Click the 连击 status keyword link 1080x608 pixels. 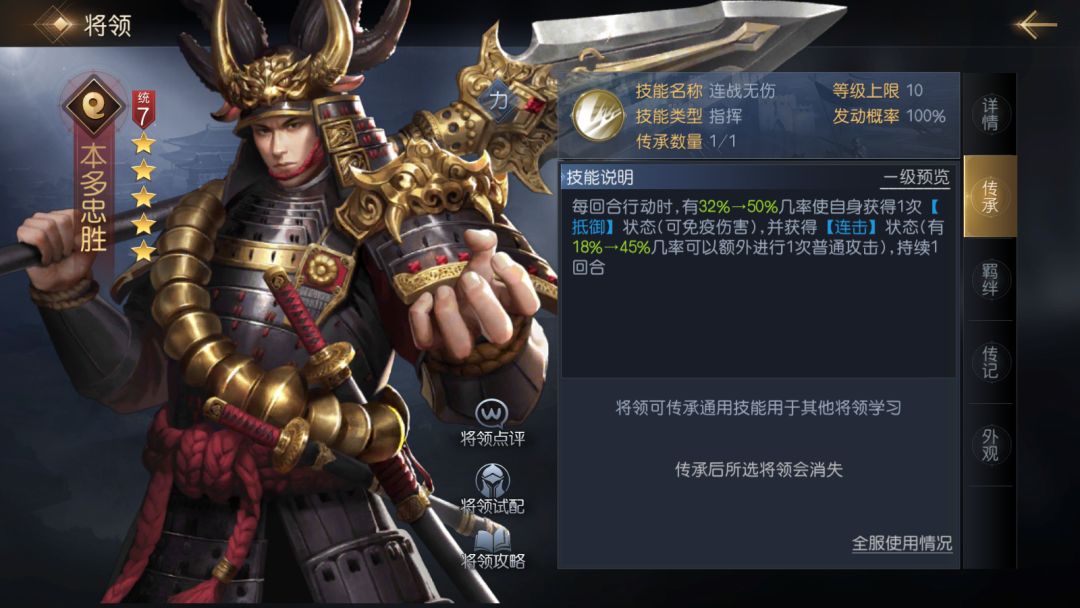(851, 227)
